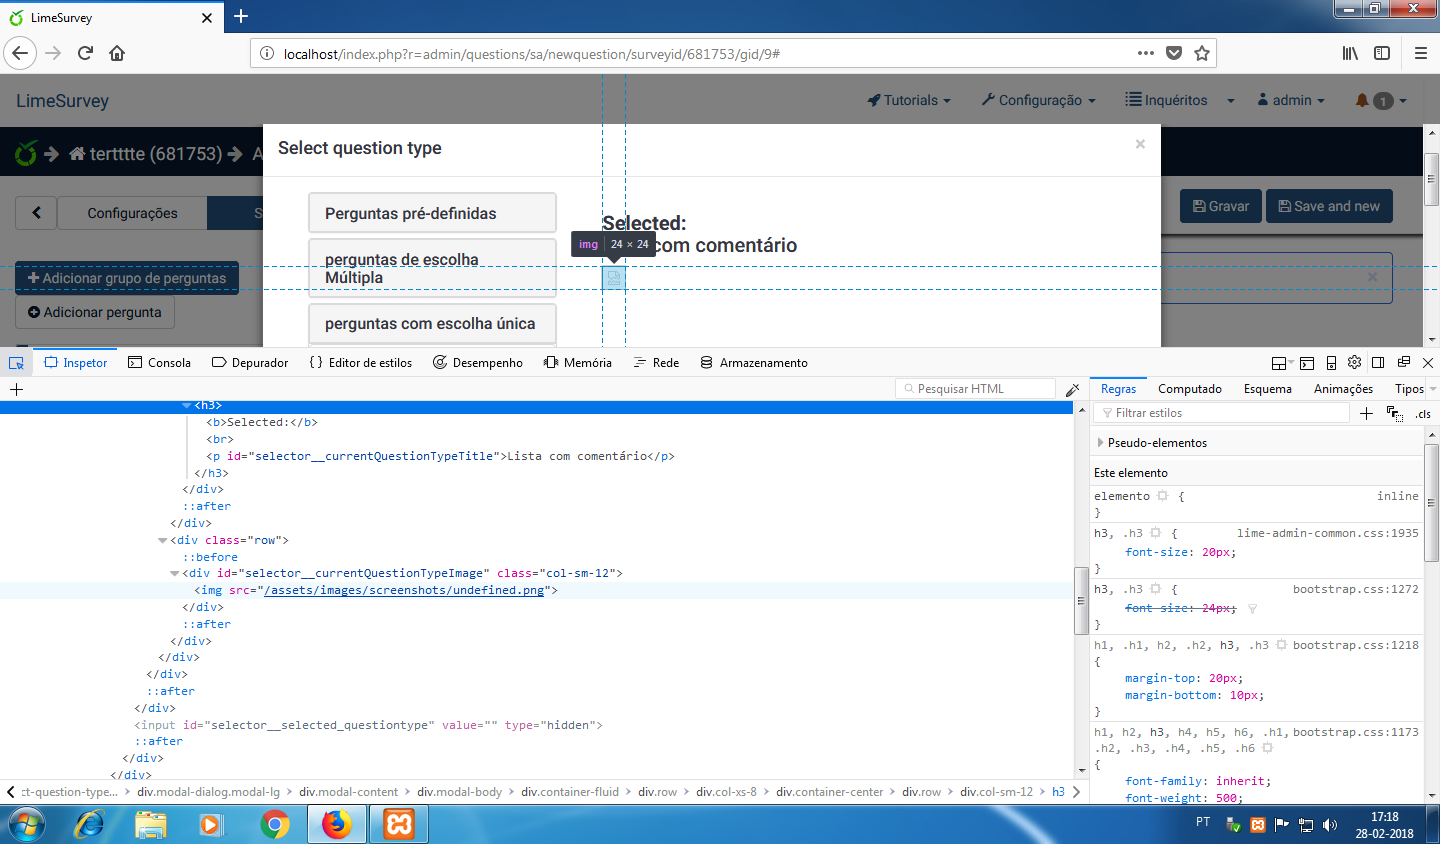This screenshot has height=844, width=1440.
Task: Open the Configuração dropdown menu
Action: pos(1038,100)
